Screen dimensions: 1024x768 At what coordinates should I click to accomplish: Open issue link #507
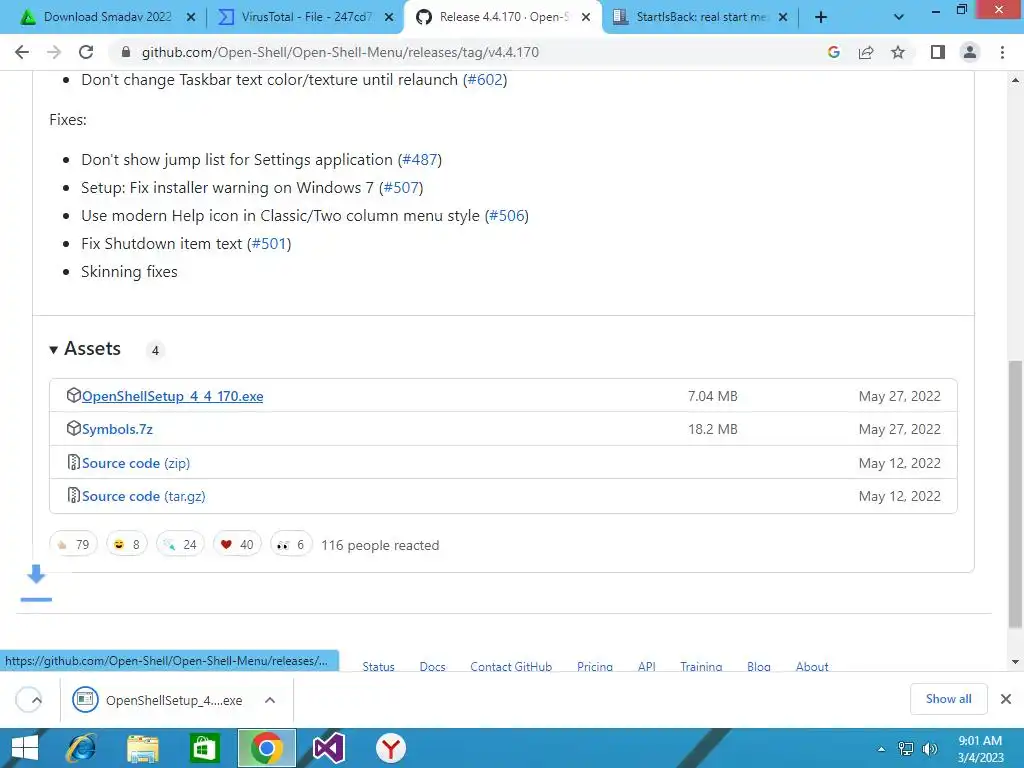tap(401, 188)
